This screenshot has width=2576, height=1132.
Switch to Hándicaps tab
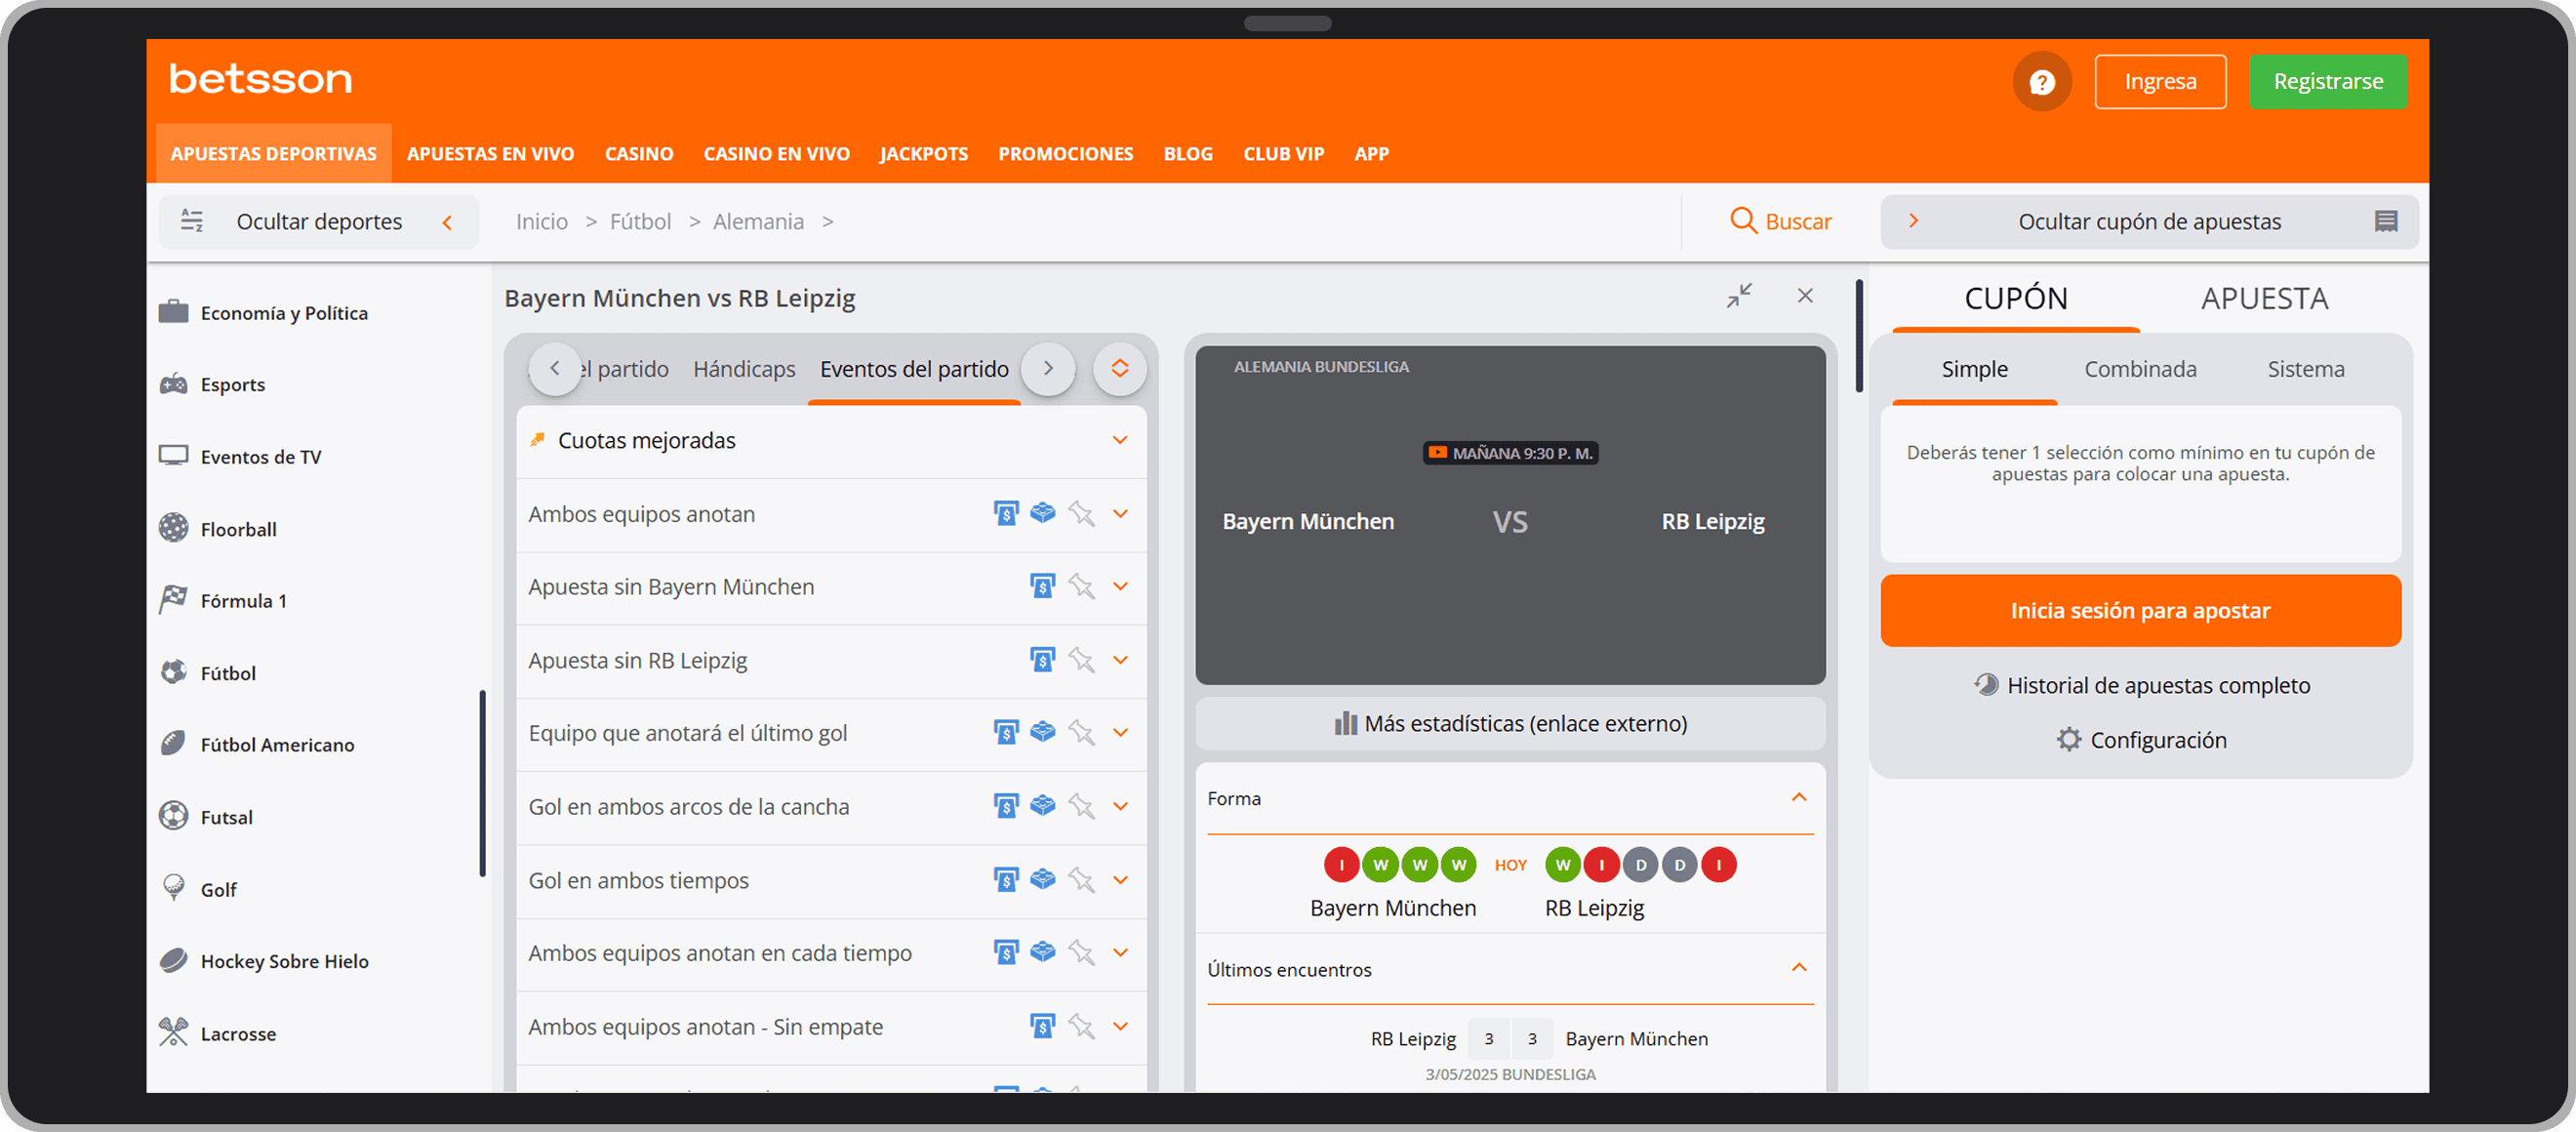coord(744,369)
